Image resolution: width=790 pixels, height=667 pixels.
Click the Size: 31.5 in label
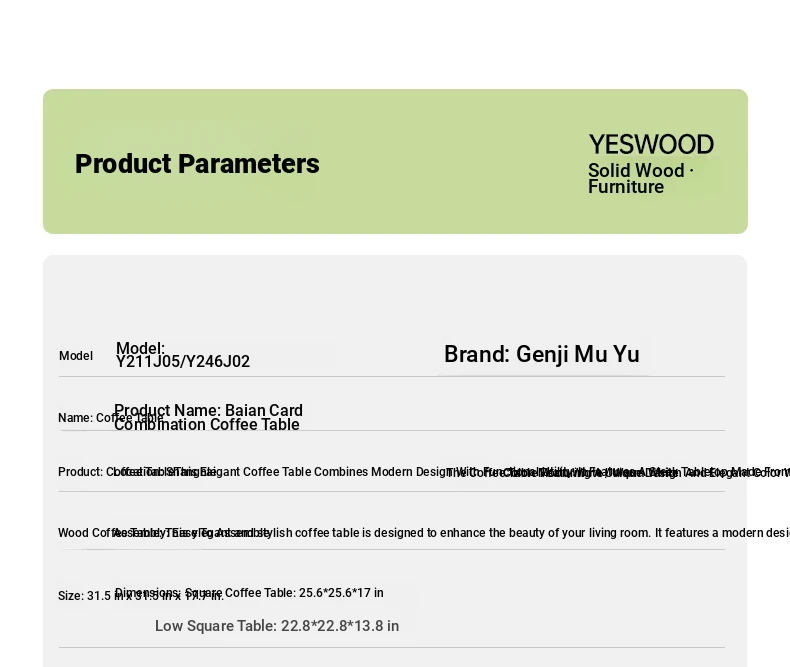coord(85,595)
